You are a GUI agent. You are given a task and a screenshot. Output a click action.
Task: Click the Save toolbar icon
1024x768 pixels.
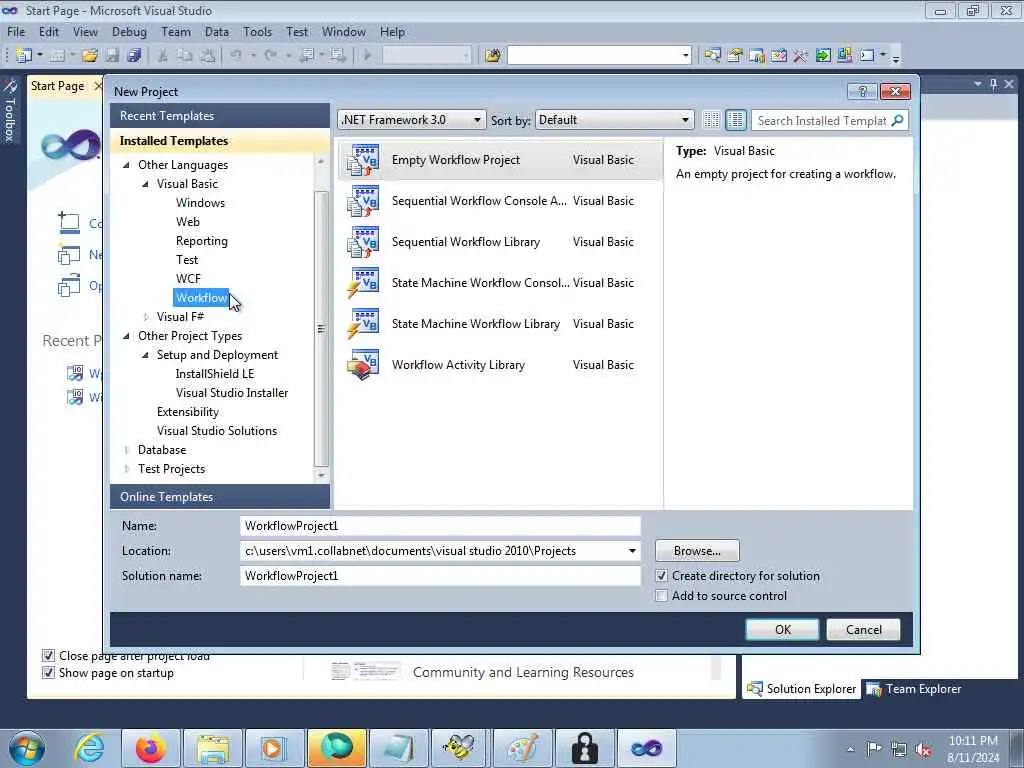click(112, 56)
